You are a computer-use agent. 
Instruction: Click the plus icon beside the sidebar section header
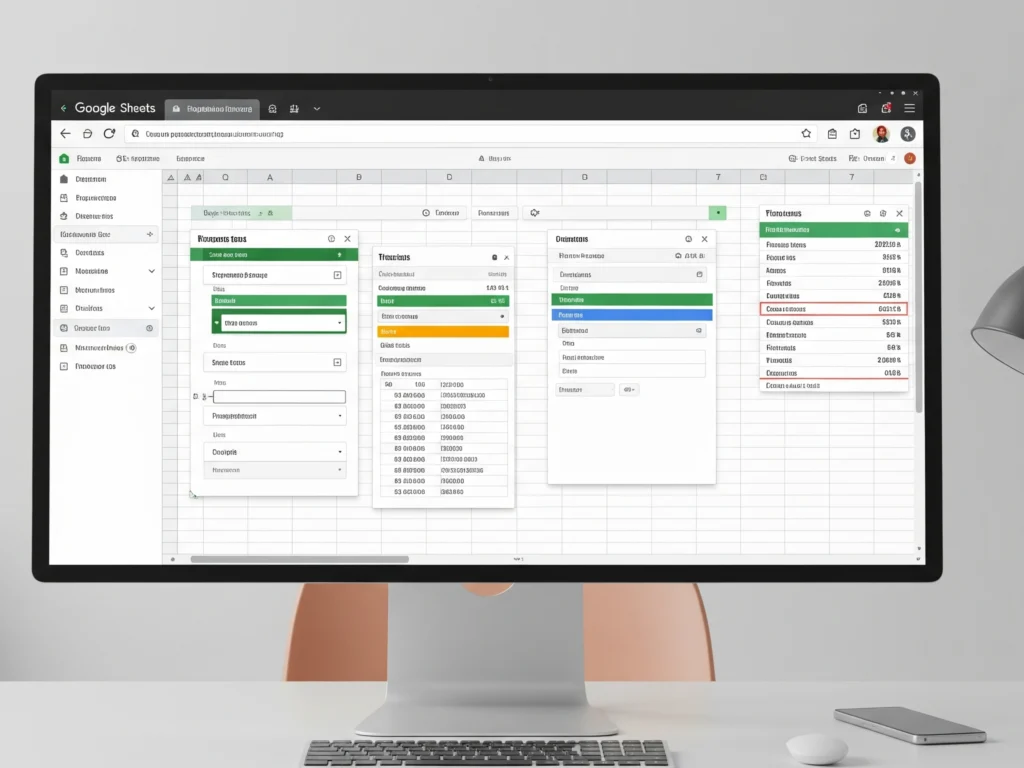[150, 234]
